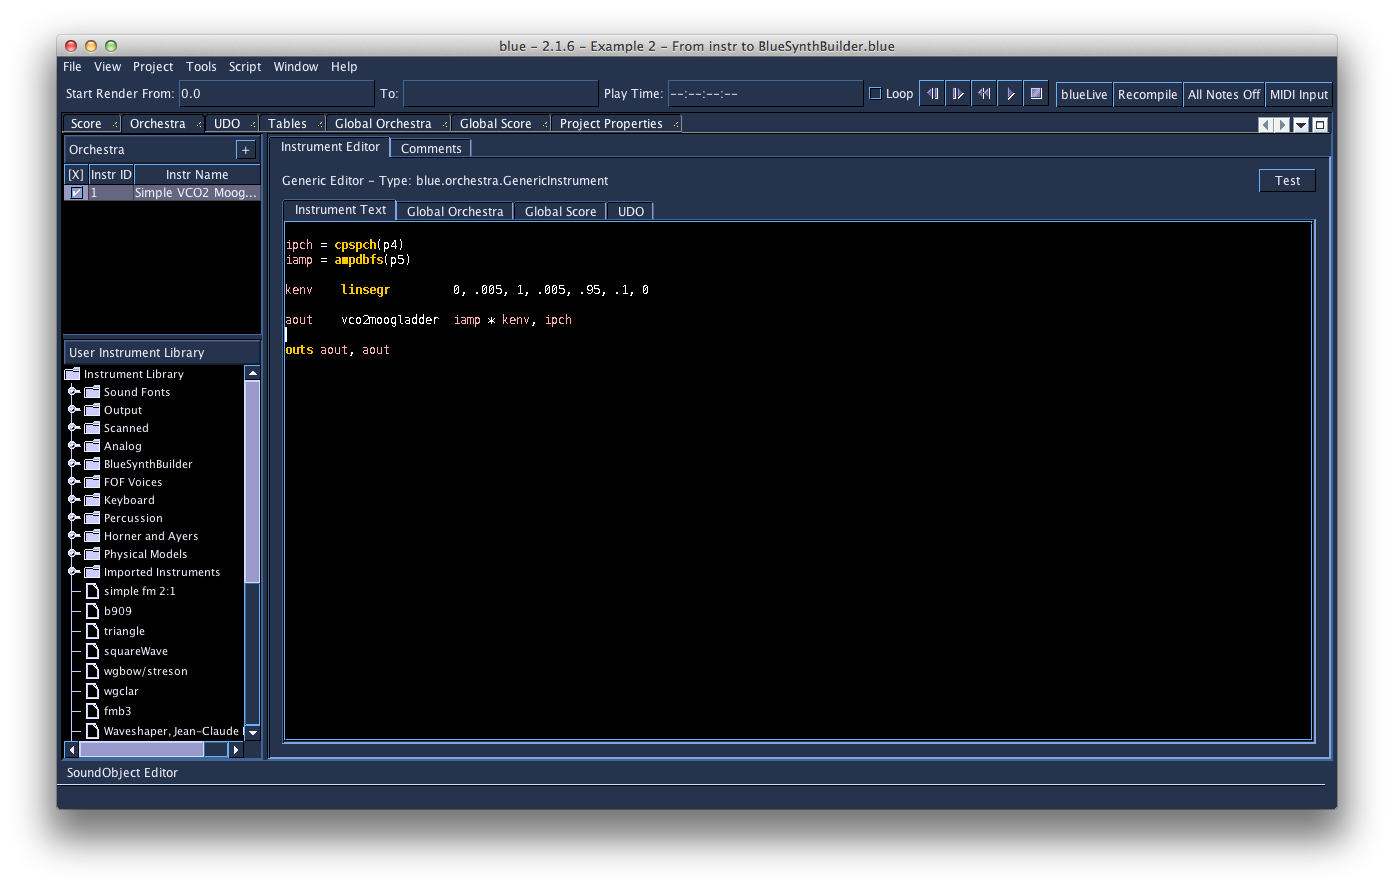Screen dimensions: 1394x888
Task: Expand the Sound Fonts folder
Action: [x=73, y=392]
